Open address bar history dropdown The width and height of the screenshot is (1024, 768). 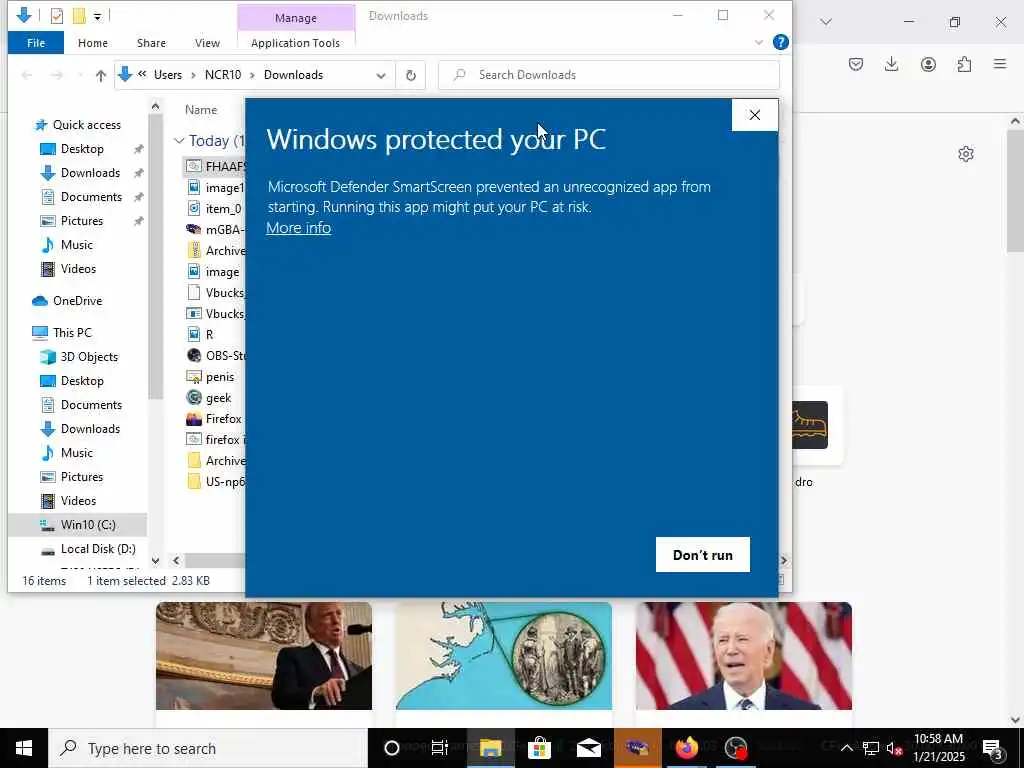[381, 76]
